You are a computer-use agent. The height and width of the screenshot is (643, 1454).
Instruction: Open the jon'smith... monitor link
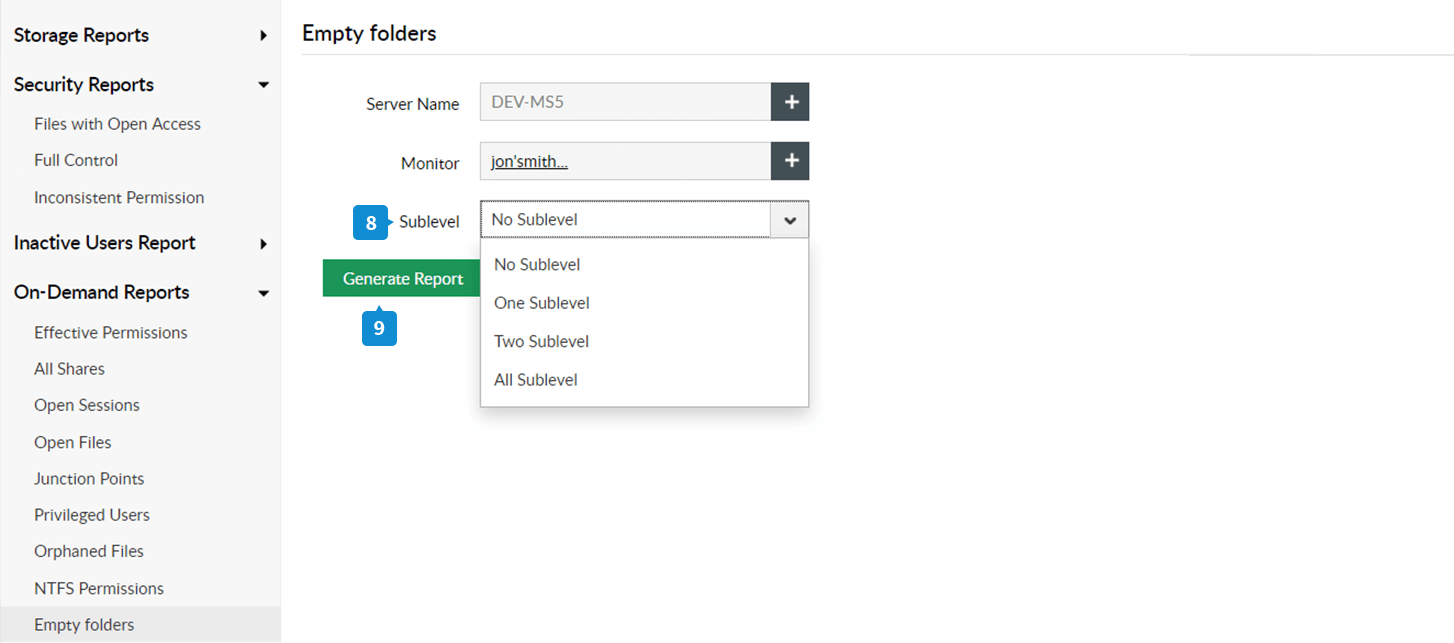point(530,162)
